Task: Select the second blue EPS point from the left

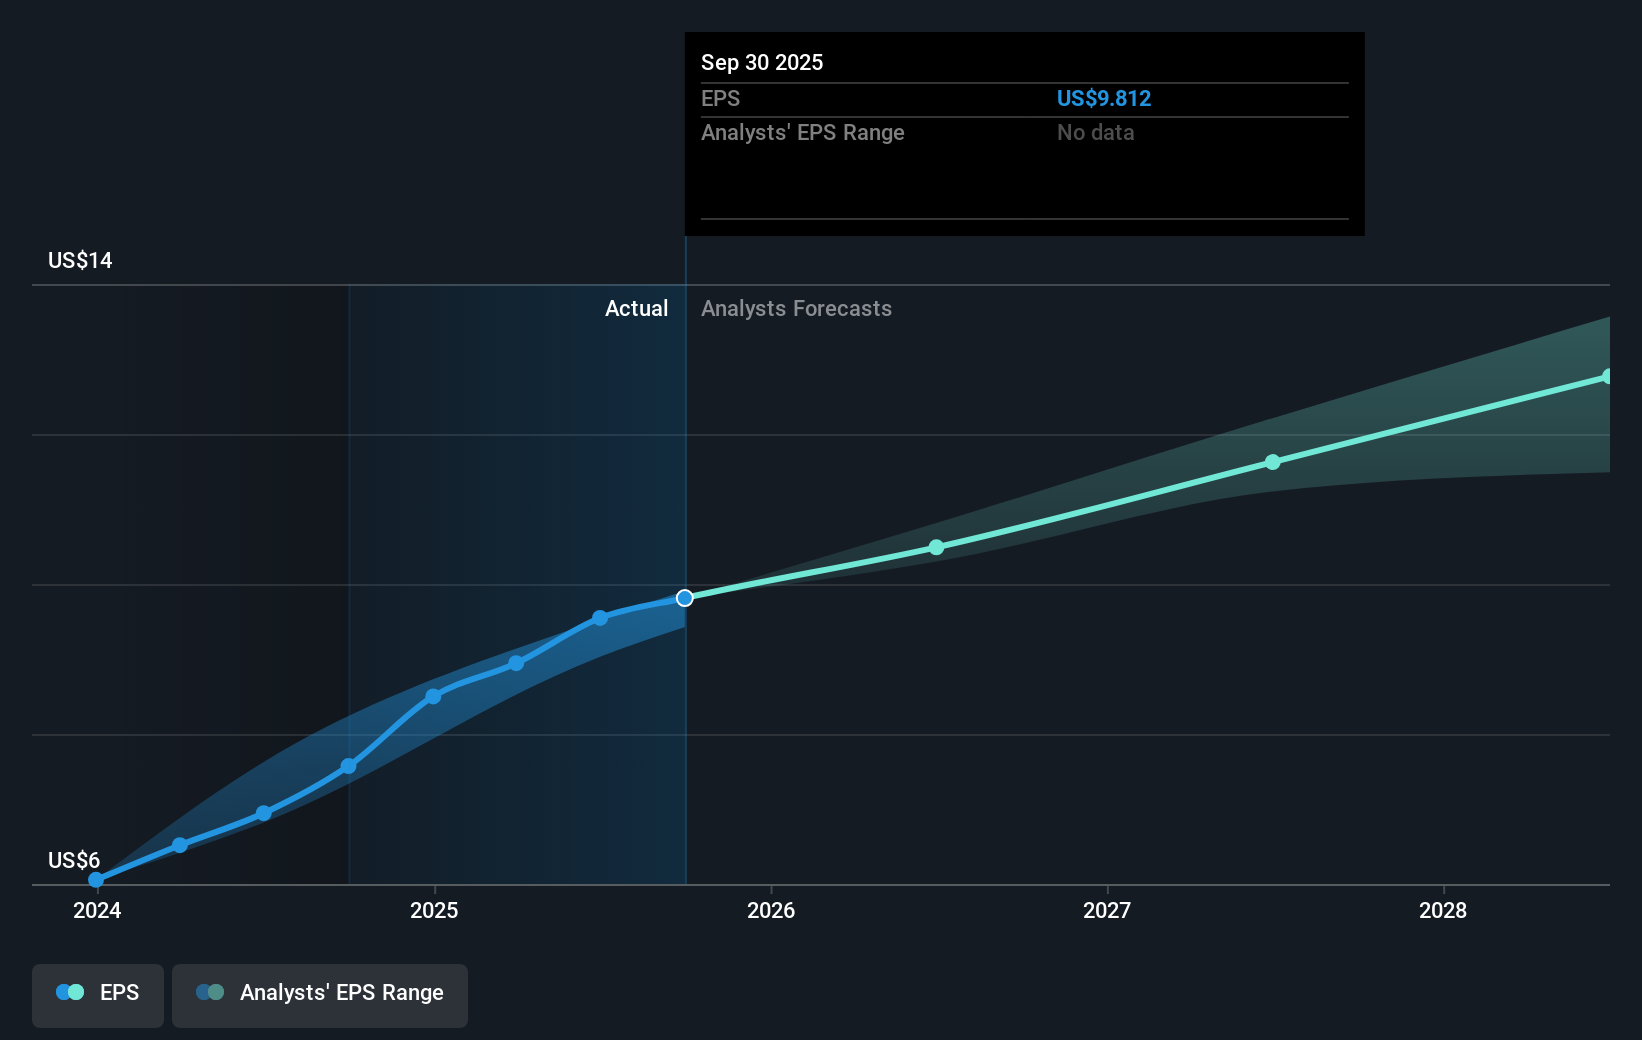Action: [x=180, y=845]
